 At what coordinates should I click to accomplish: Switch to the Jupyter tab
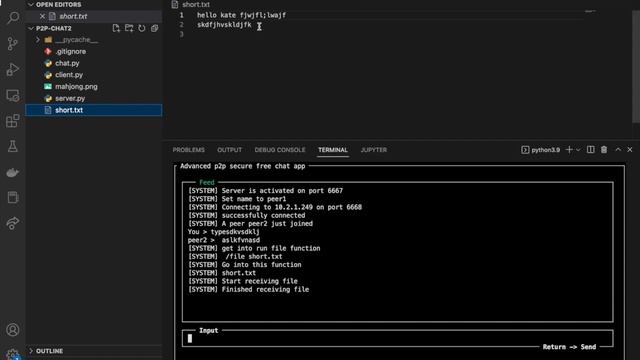pyautogui.click(x=373, y=150)
